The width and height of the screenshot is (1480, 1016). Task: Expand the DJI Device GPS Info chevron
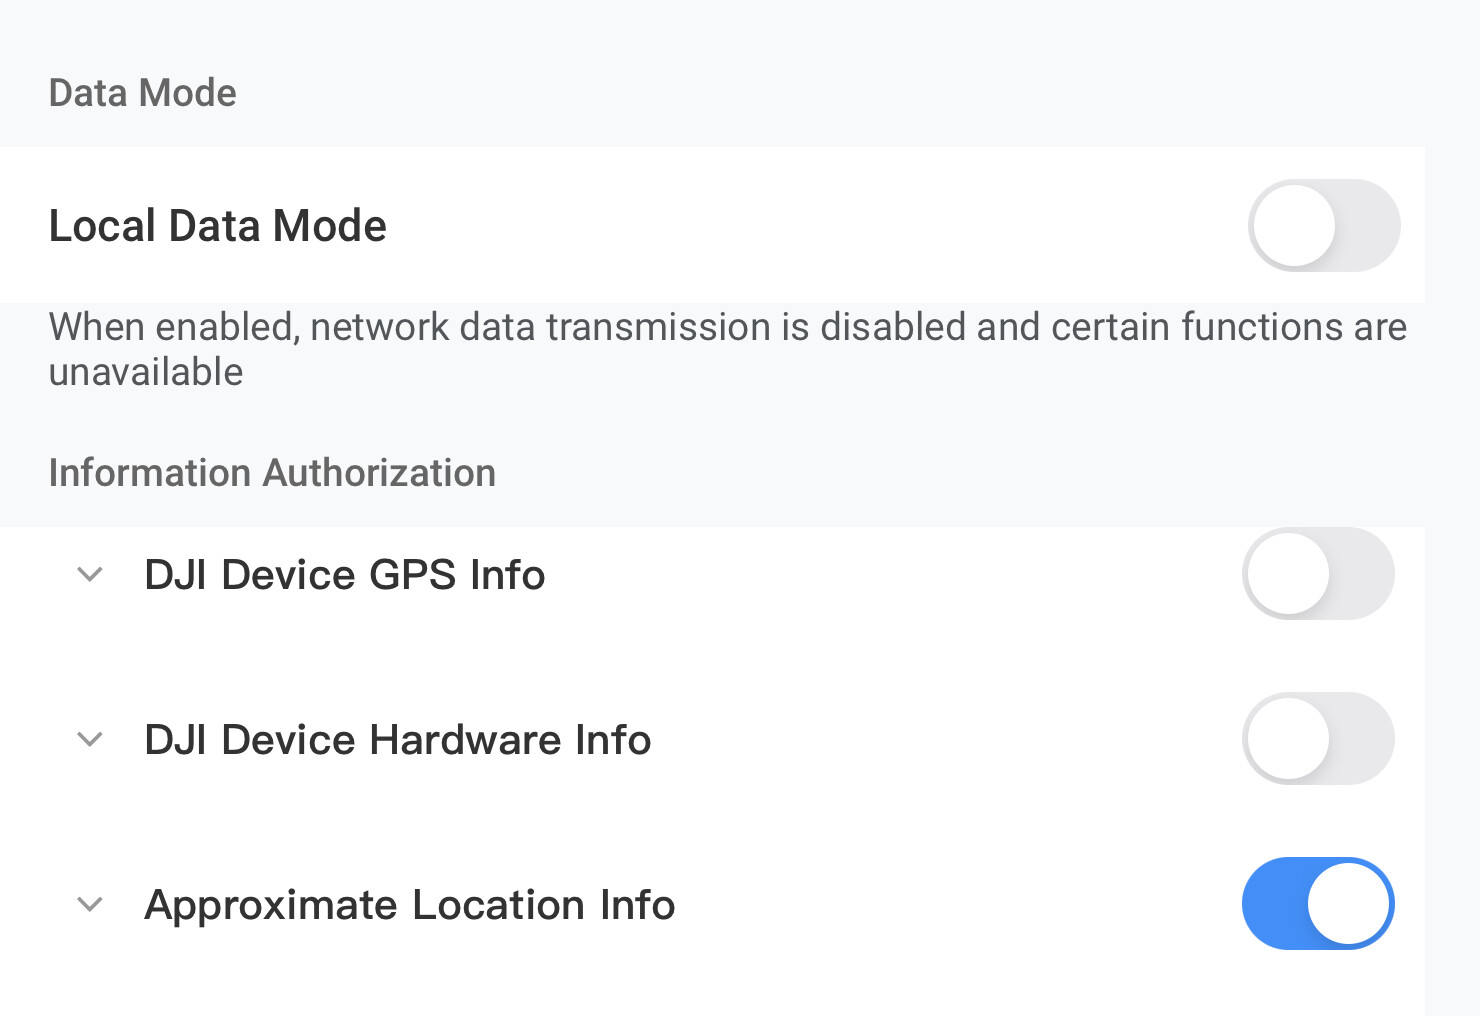coord(90,575)
